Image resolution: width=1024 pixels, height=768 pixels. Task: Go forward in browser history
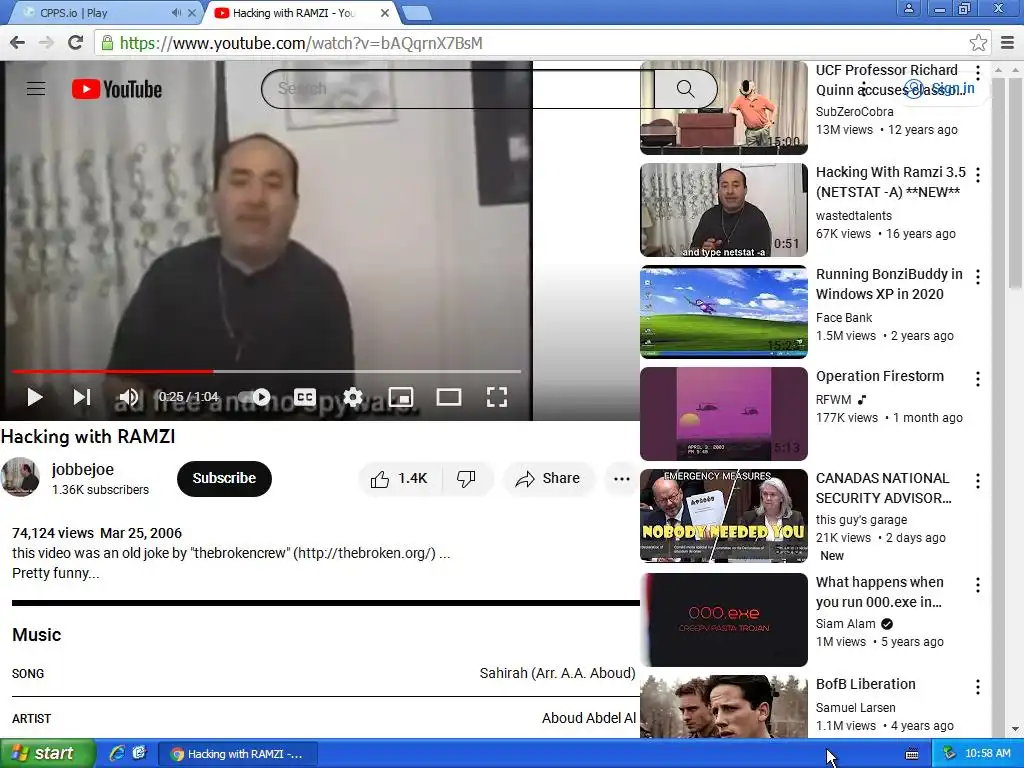tap(46, 42)
